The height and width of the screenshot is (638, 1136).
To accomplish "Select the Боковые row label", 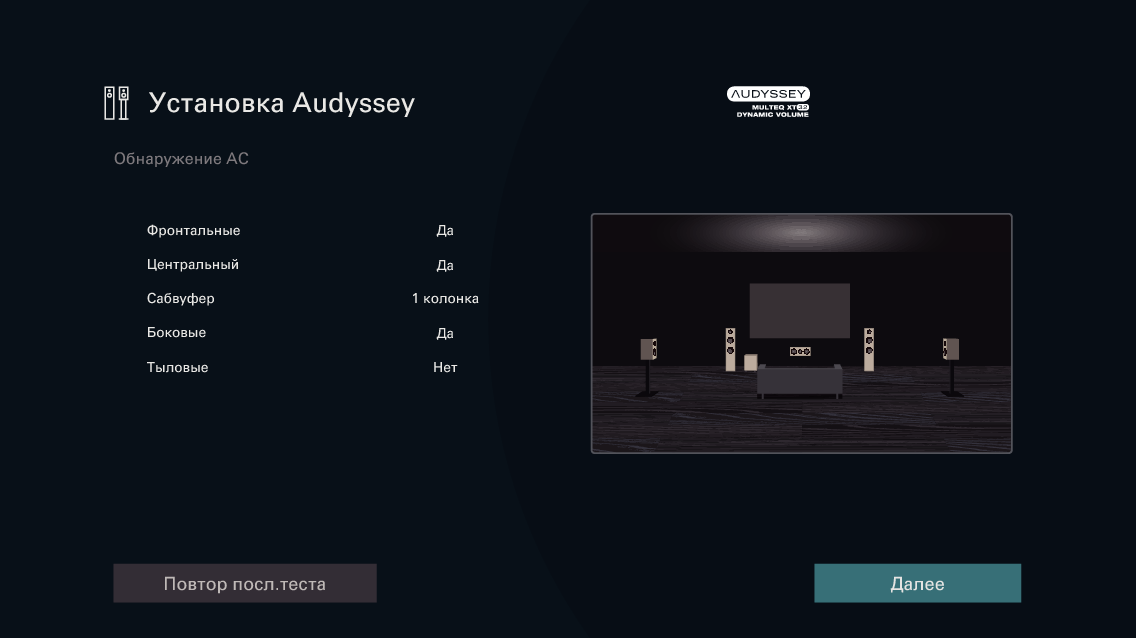I will [x=176, y=332].
